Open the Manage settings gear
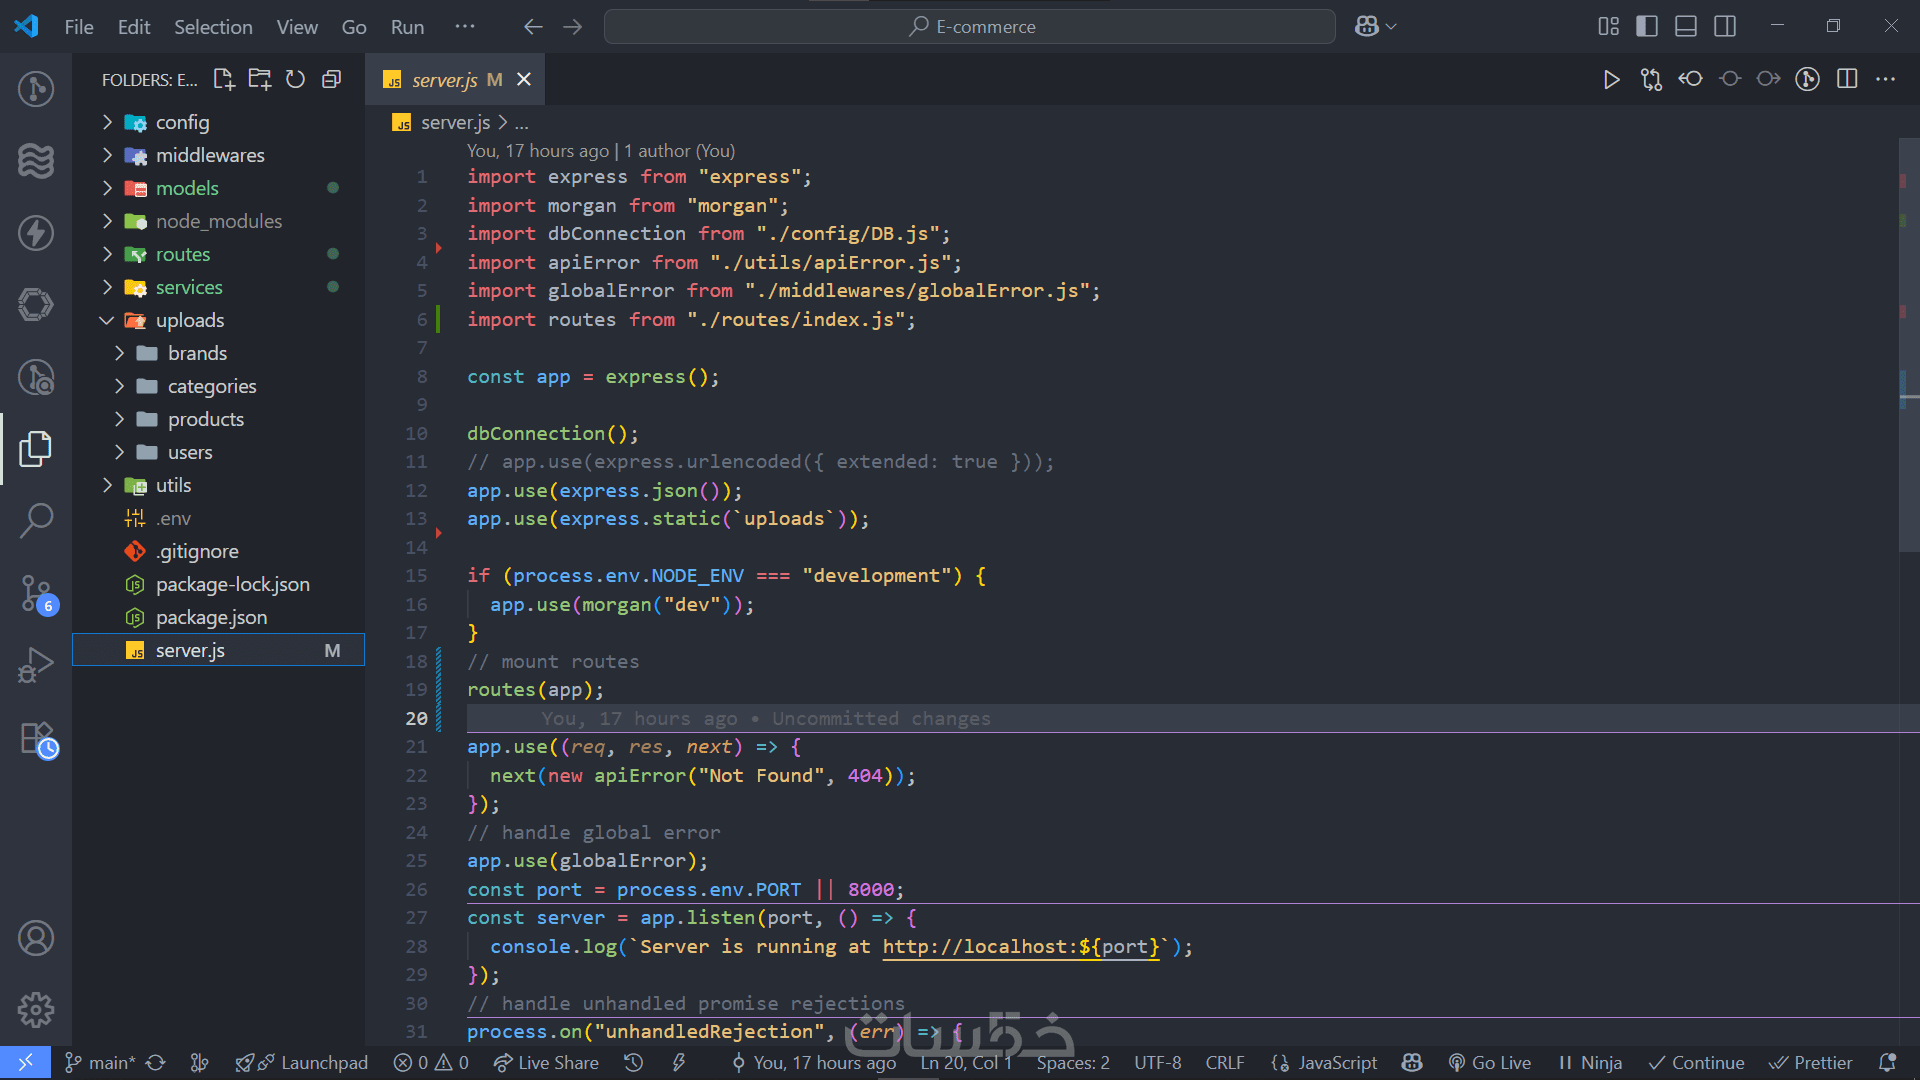The width and height of the screenshot is (1920, 1080). click(x=36, y=1010)
